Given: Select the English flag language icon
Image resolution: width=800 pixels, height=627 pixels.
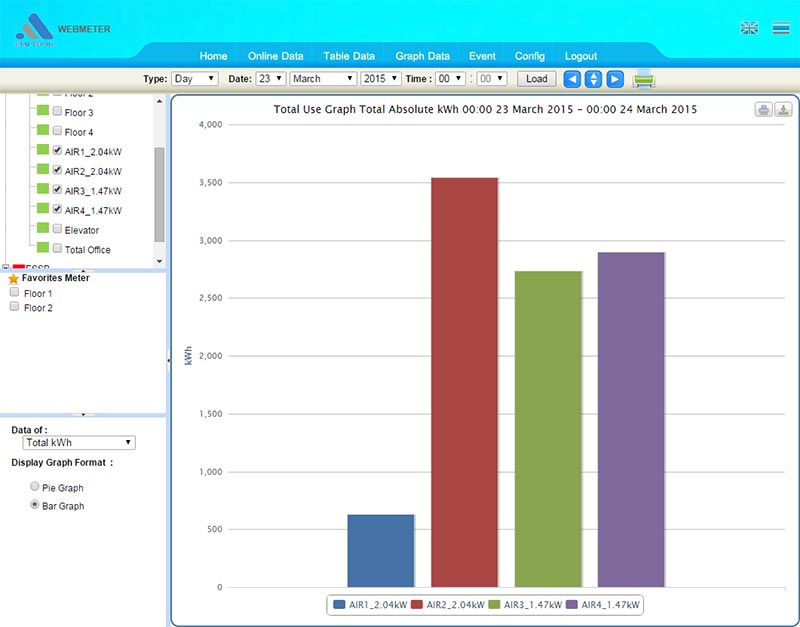Looking at the screenshot, I should click(x=750, y=27).
